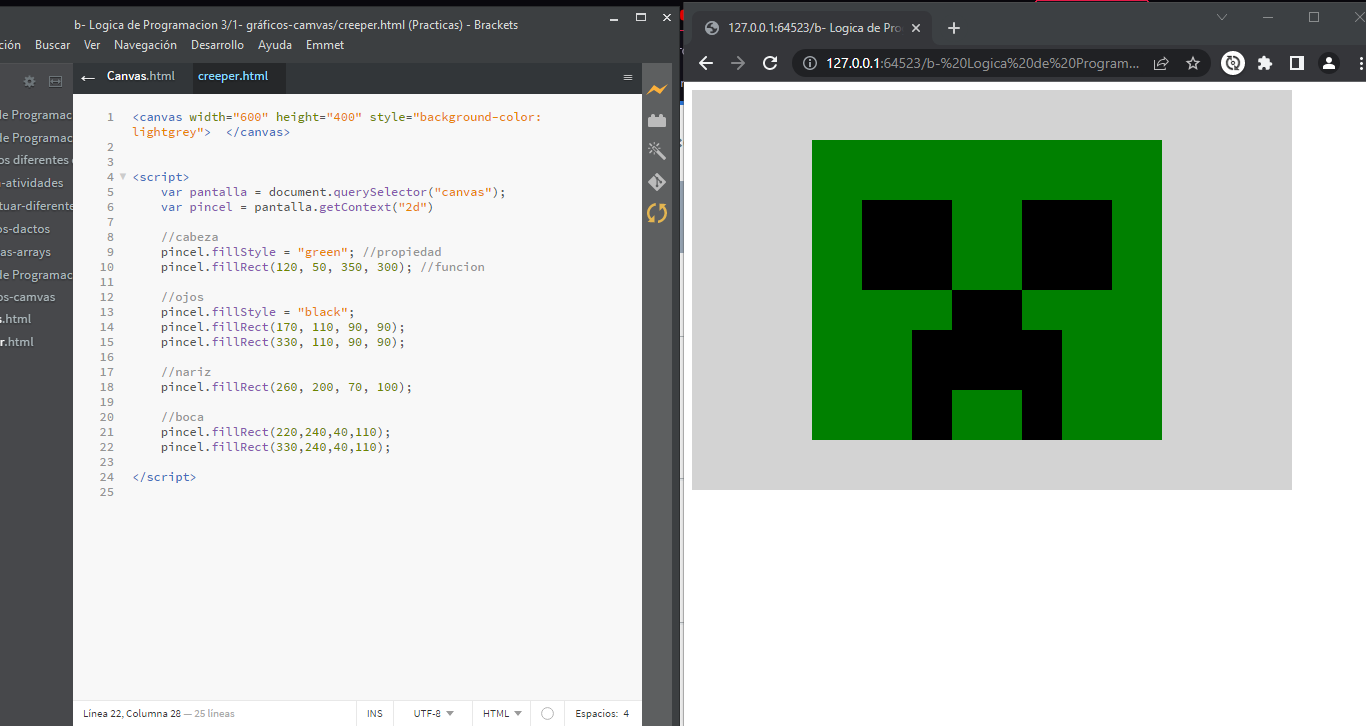Viewport: 1366px width, 726px height.
Task: Switch to the creeper.html tab
Action: tap(233, 76)
